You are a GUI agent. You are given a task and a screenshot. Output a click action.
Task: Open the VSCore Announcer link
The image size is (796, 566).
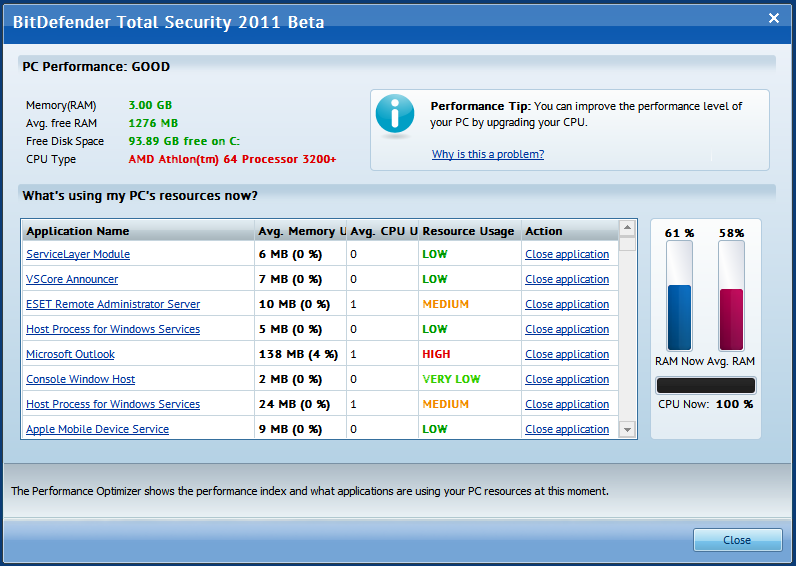(72, 279)
